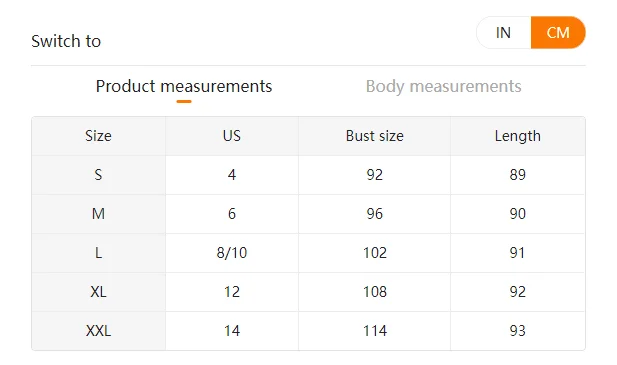This screenshot has height=365, width=617.
Task: Click the US size 12 cell
Action: pyautogui.click(x=232, y=291)
